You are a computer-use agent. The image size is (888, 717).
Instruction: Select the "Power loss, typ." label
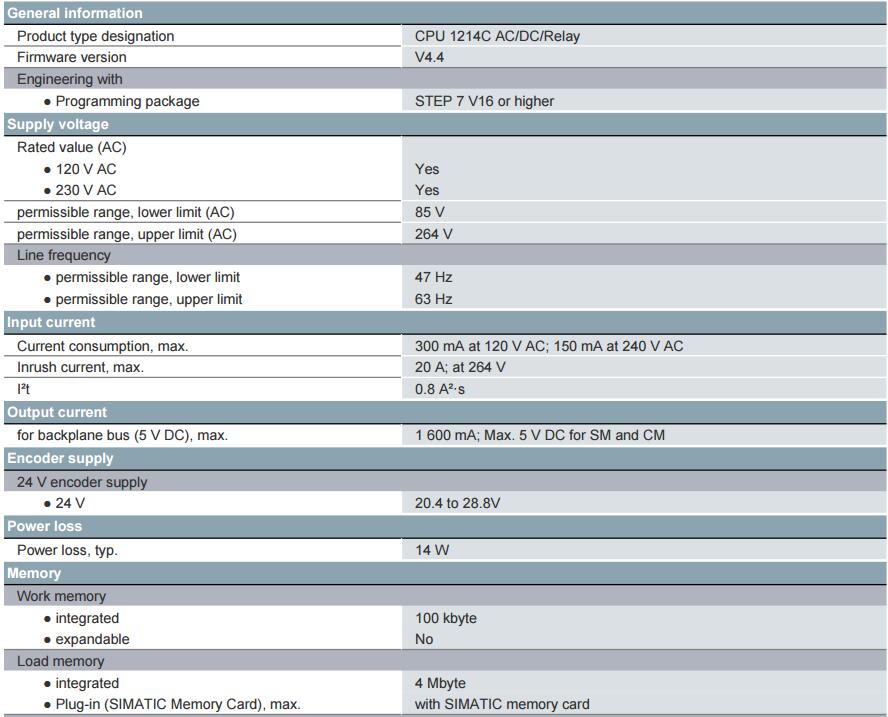[x=67, y=550]
